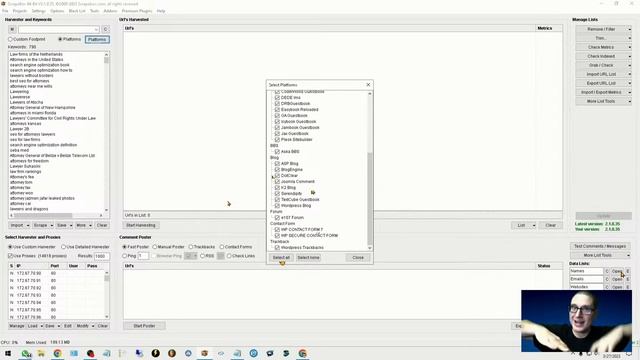The width and height of the screenshot is (640, 360).
Task: Click the proxy list vertical scrollbar
Action: pyautogui.click(x=107, y=294)
